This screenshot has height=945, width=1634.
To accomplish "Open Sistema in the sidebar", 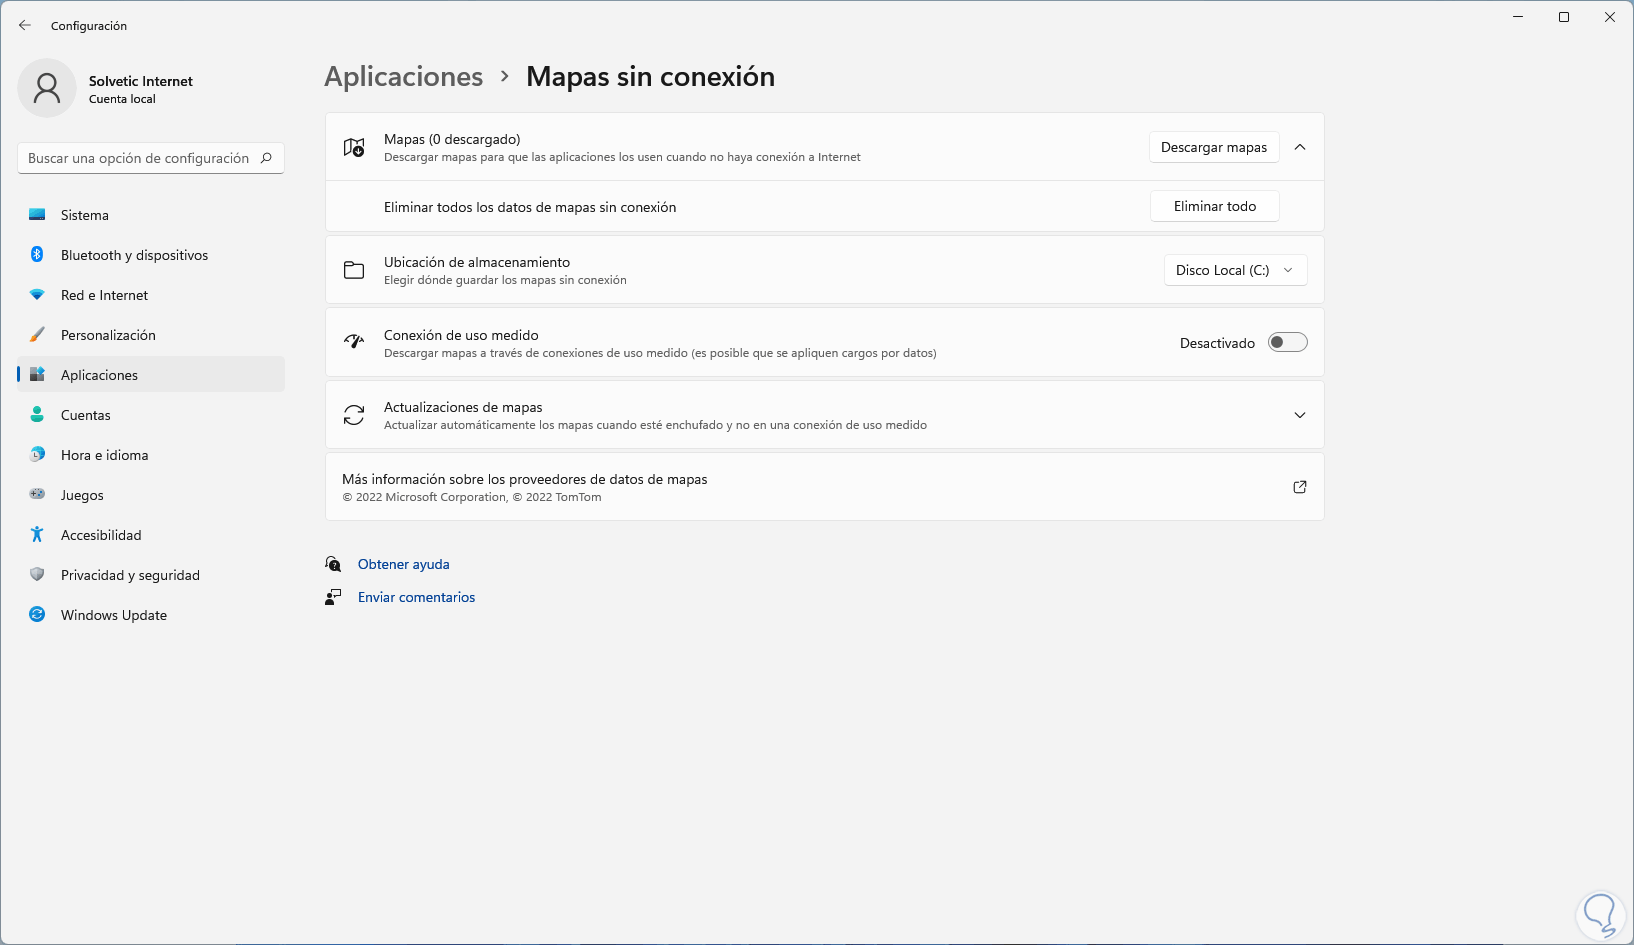I will click(85, 215).
